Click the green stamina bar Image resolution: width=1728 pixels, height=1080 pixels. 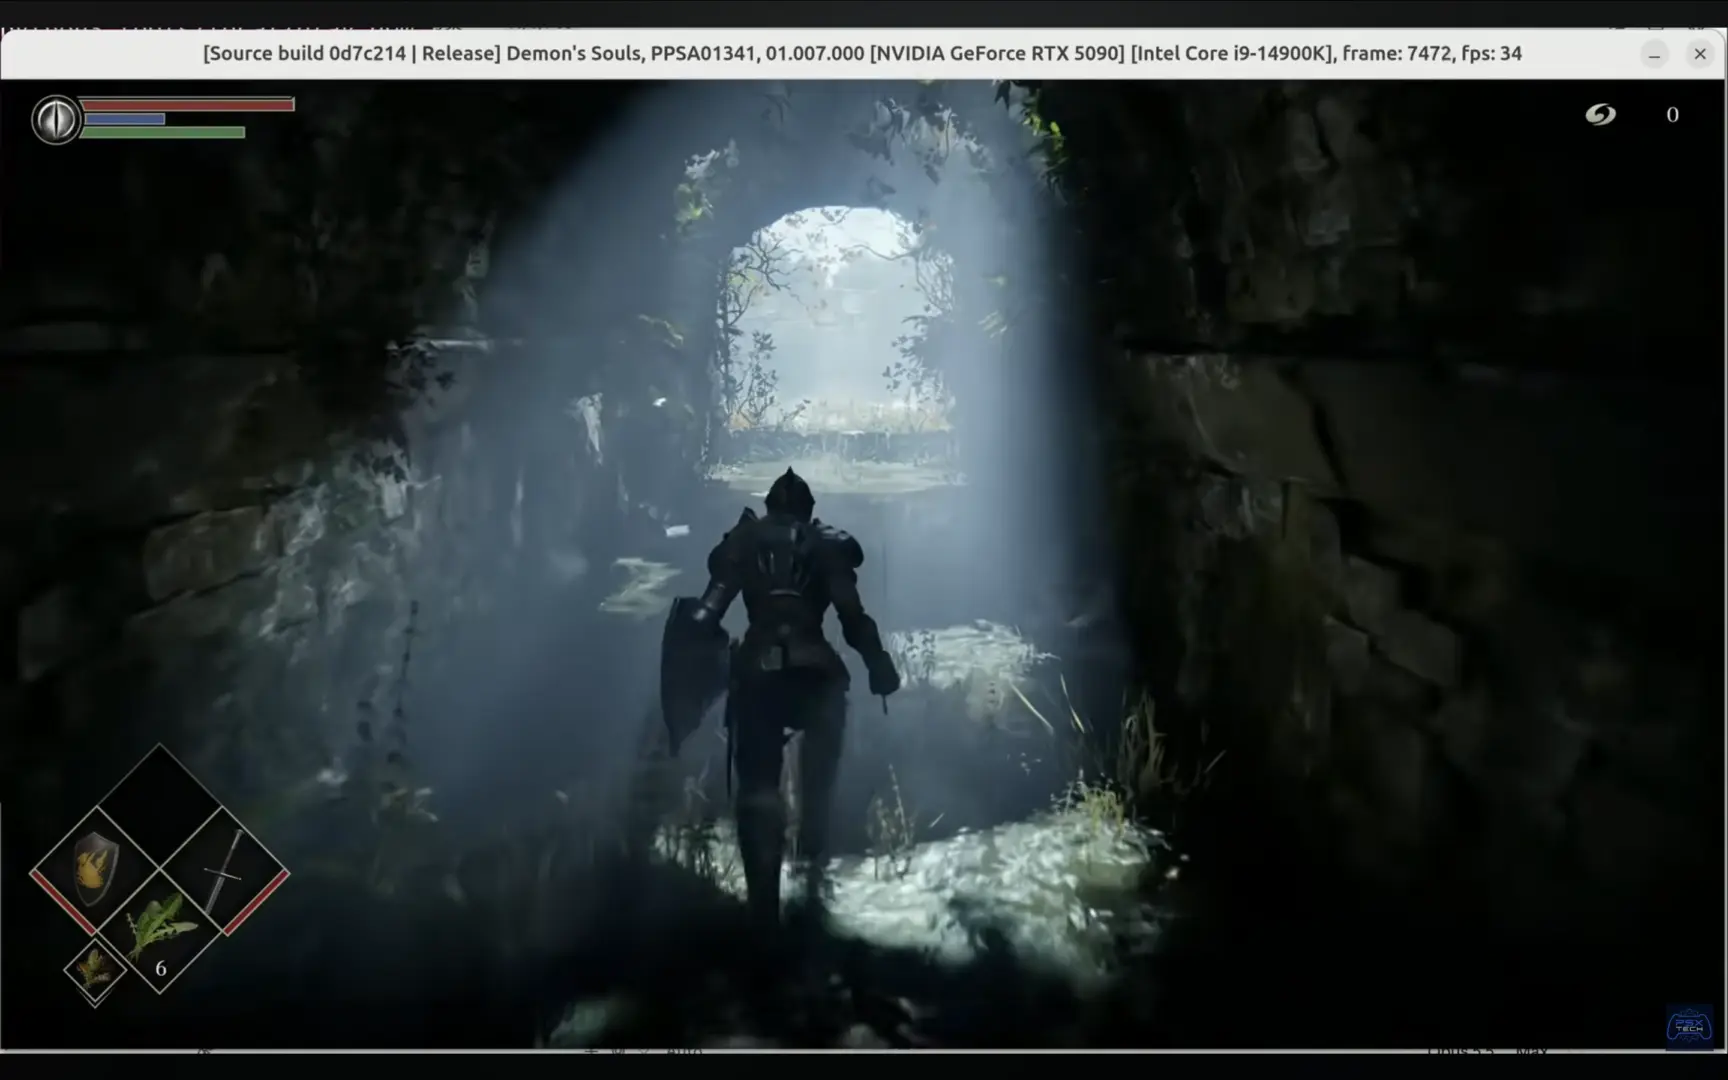coord(163,132)
